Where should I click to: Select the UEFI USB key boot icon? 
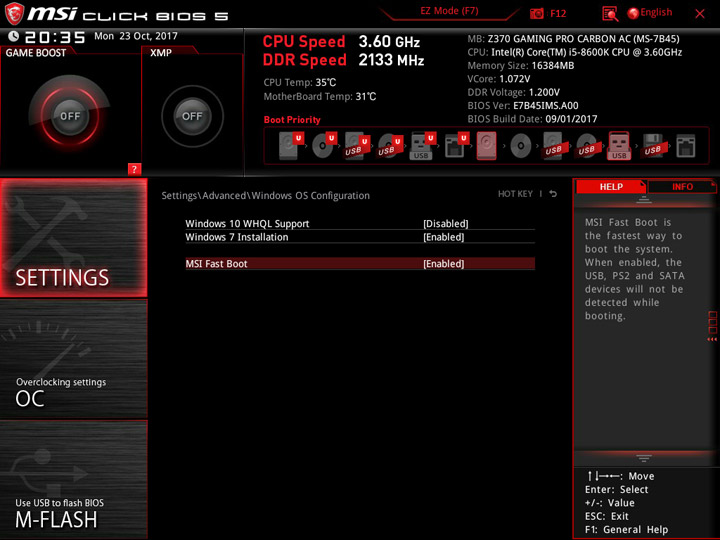(422, 146)
